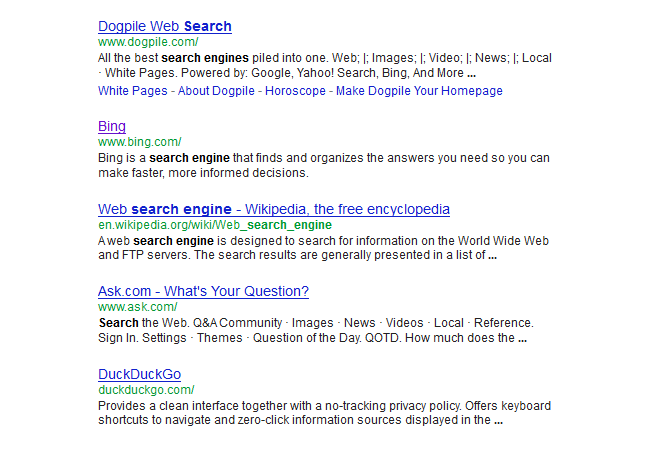
Task: Click the Dogpile description snippet text
Action: point(325,65)
